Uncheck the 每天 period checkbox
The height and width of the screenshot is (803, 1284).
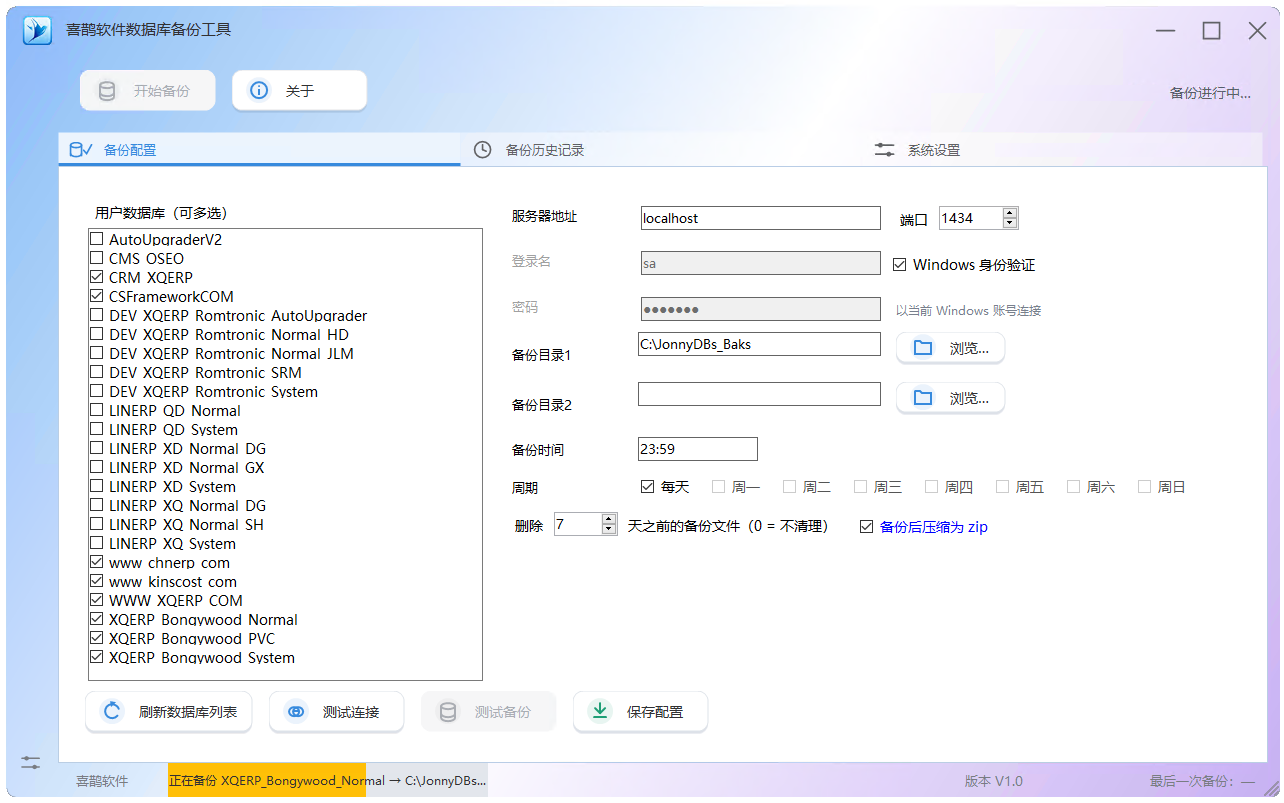(x=648, y=487)
